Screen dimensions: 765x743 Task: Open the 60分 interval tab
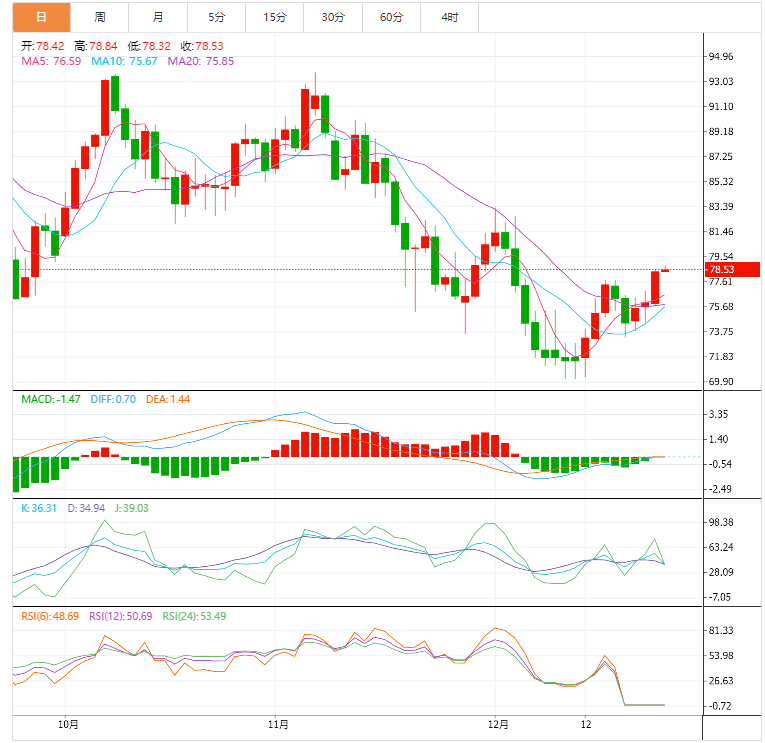[x=392, y=18]
